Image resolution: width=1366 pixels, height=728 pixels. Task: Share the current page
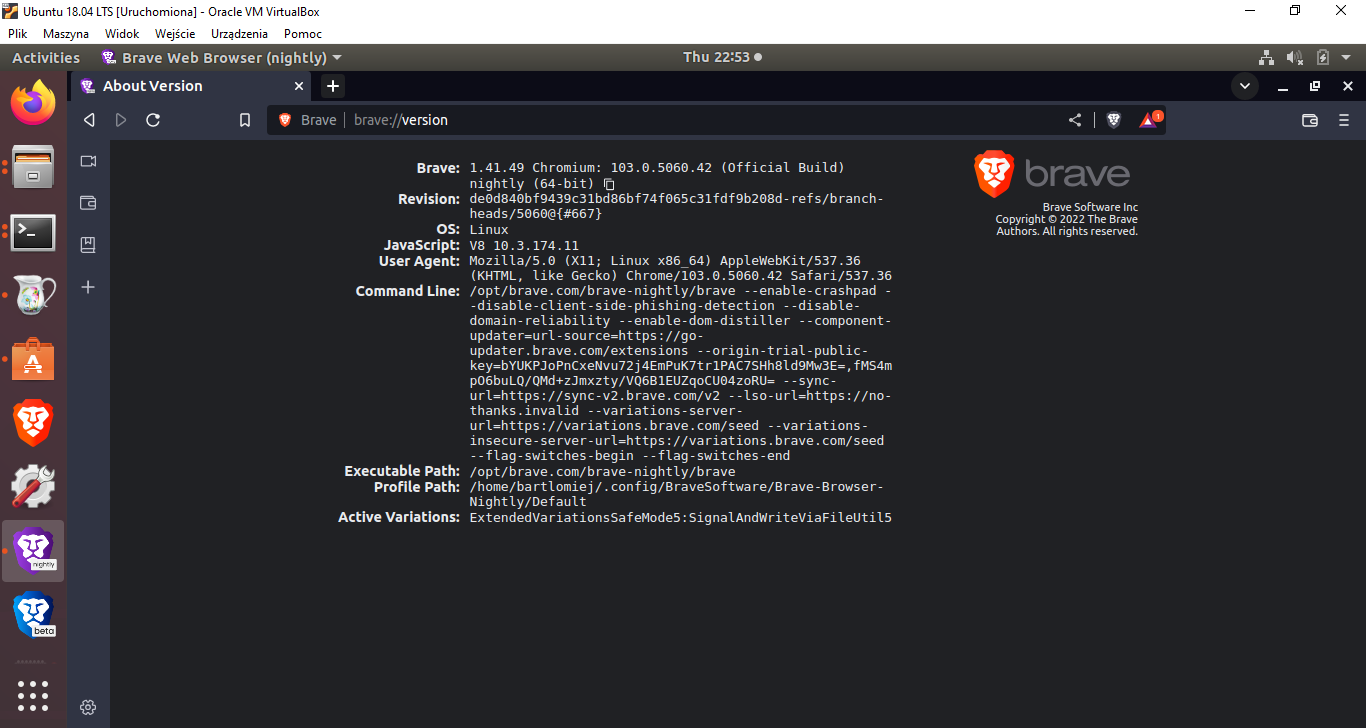[1075, 119]
